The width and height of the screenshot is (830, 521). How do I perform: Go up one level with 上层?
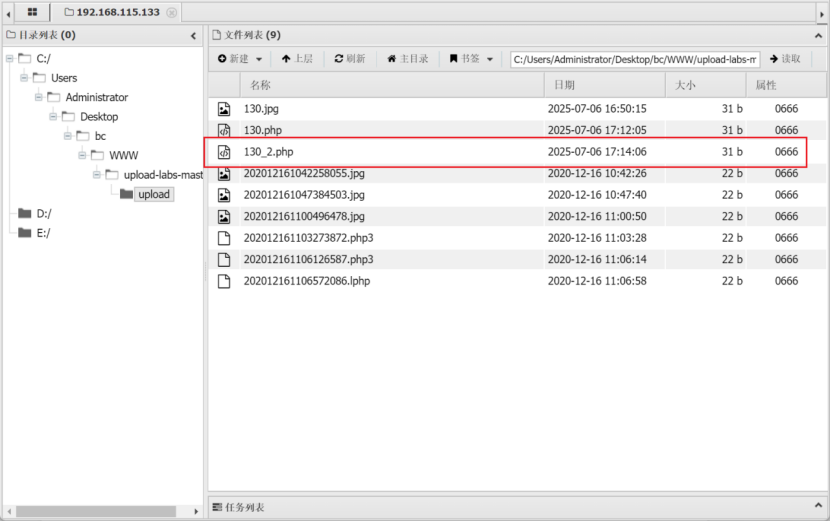point(297,59)
